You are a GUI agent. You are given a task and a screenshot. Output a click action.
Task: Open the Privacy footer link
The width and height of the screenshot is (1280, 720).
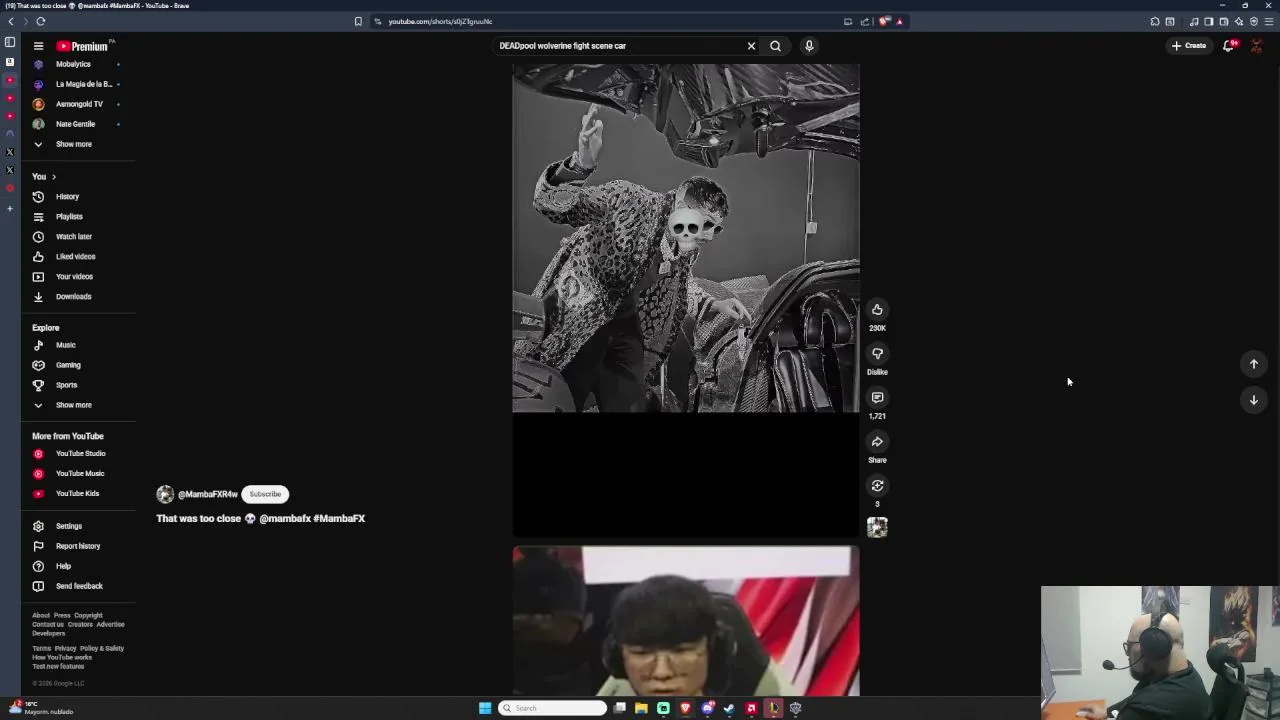(65, 648)
